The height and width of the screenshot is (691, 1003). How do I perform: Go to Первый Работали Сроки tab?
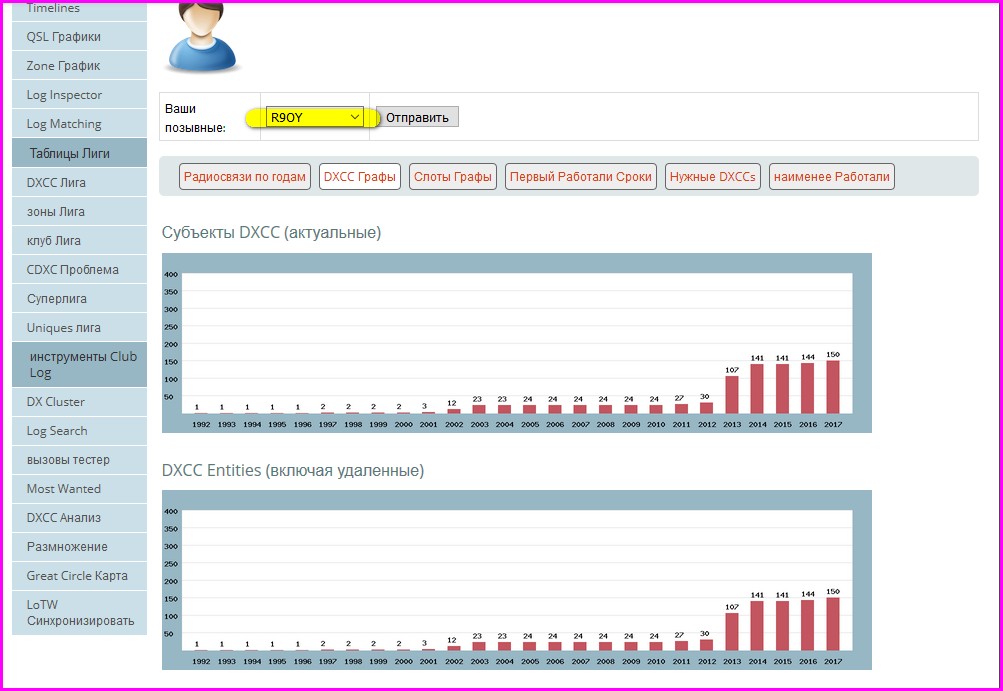pyautogui.click(x=581, y=177)
